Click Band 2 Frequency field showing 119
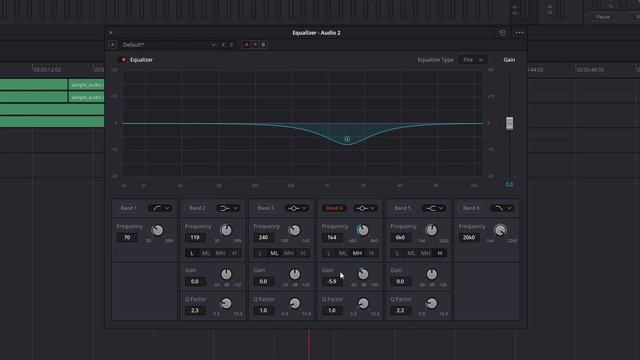 pos(195,238)
